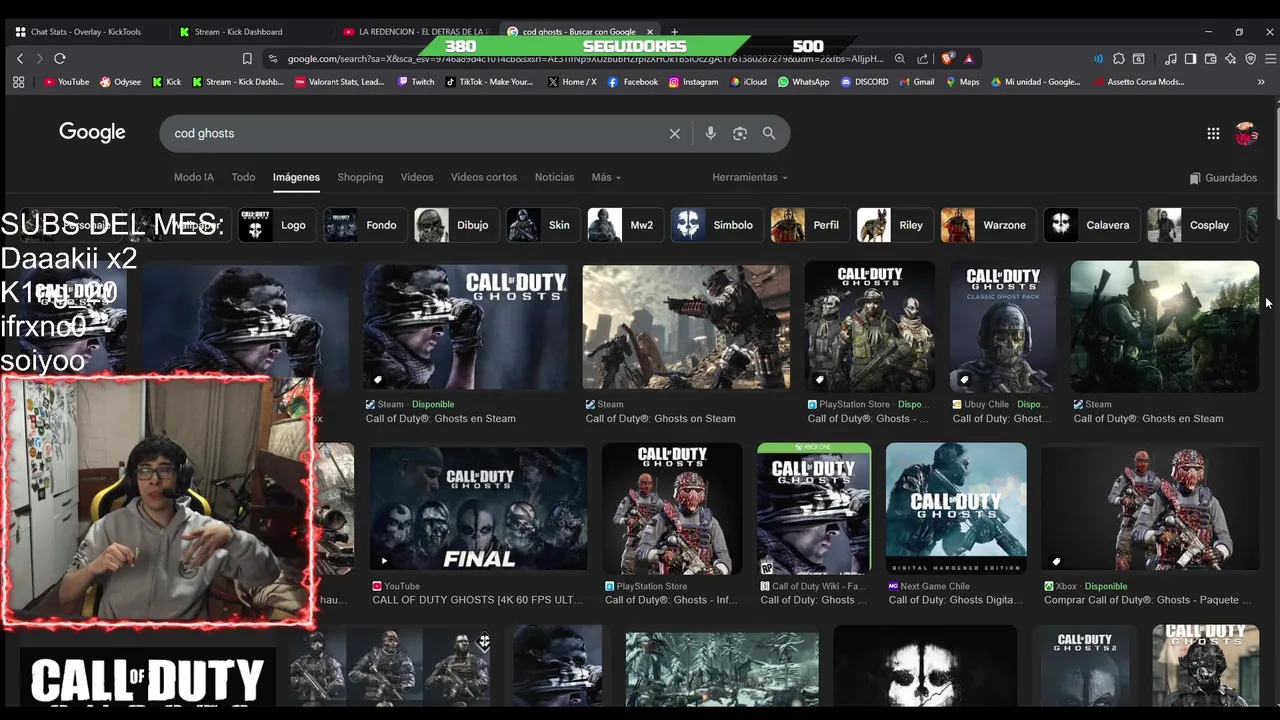Switch to Videos cortos tab
Image resolution: width=1280 pixels, height=720 pixels.
coord(484,177)
